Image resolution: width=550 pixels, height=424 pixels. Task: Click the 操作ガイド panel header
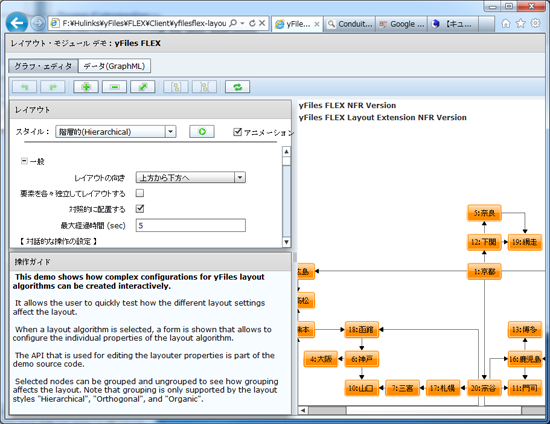click(x=150, y=262)
